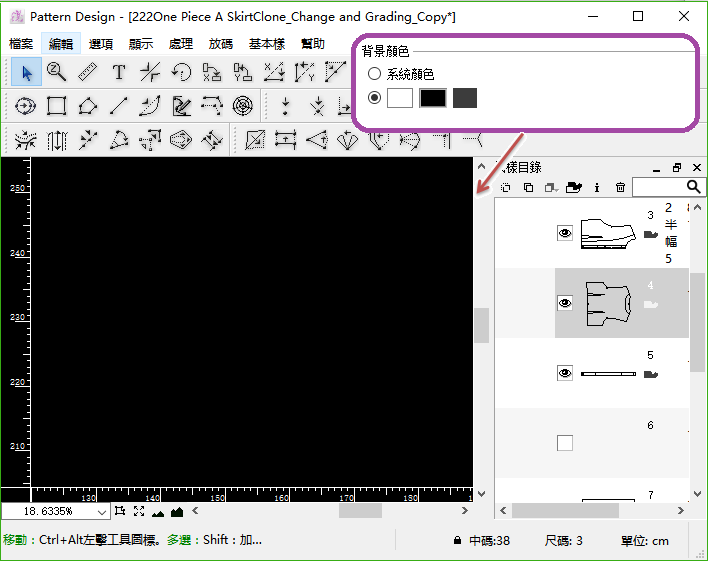The height and width of the screenshot is (566, 714).
Task: Enable visibility checkbox for piece 6
Action: pos(565,443)
